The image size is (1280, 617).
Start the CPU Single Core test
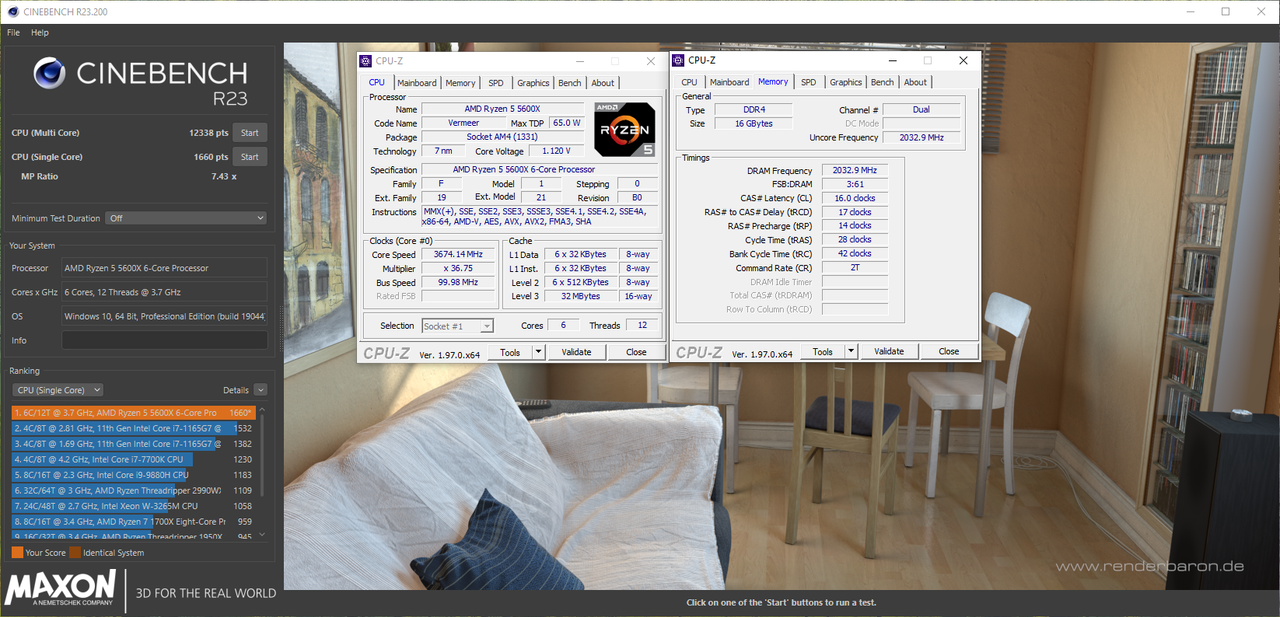(250, 157)
